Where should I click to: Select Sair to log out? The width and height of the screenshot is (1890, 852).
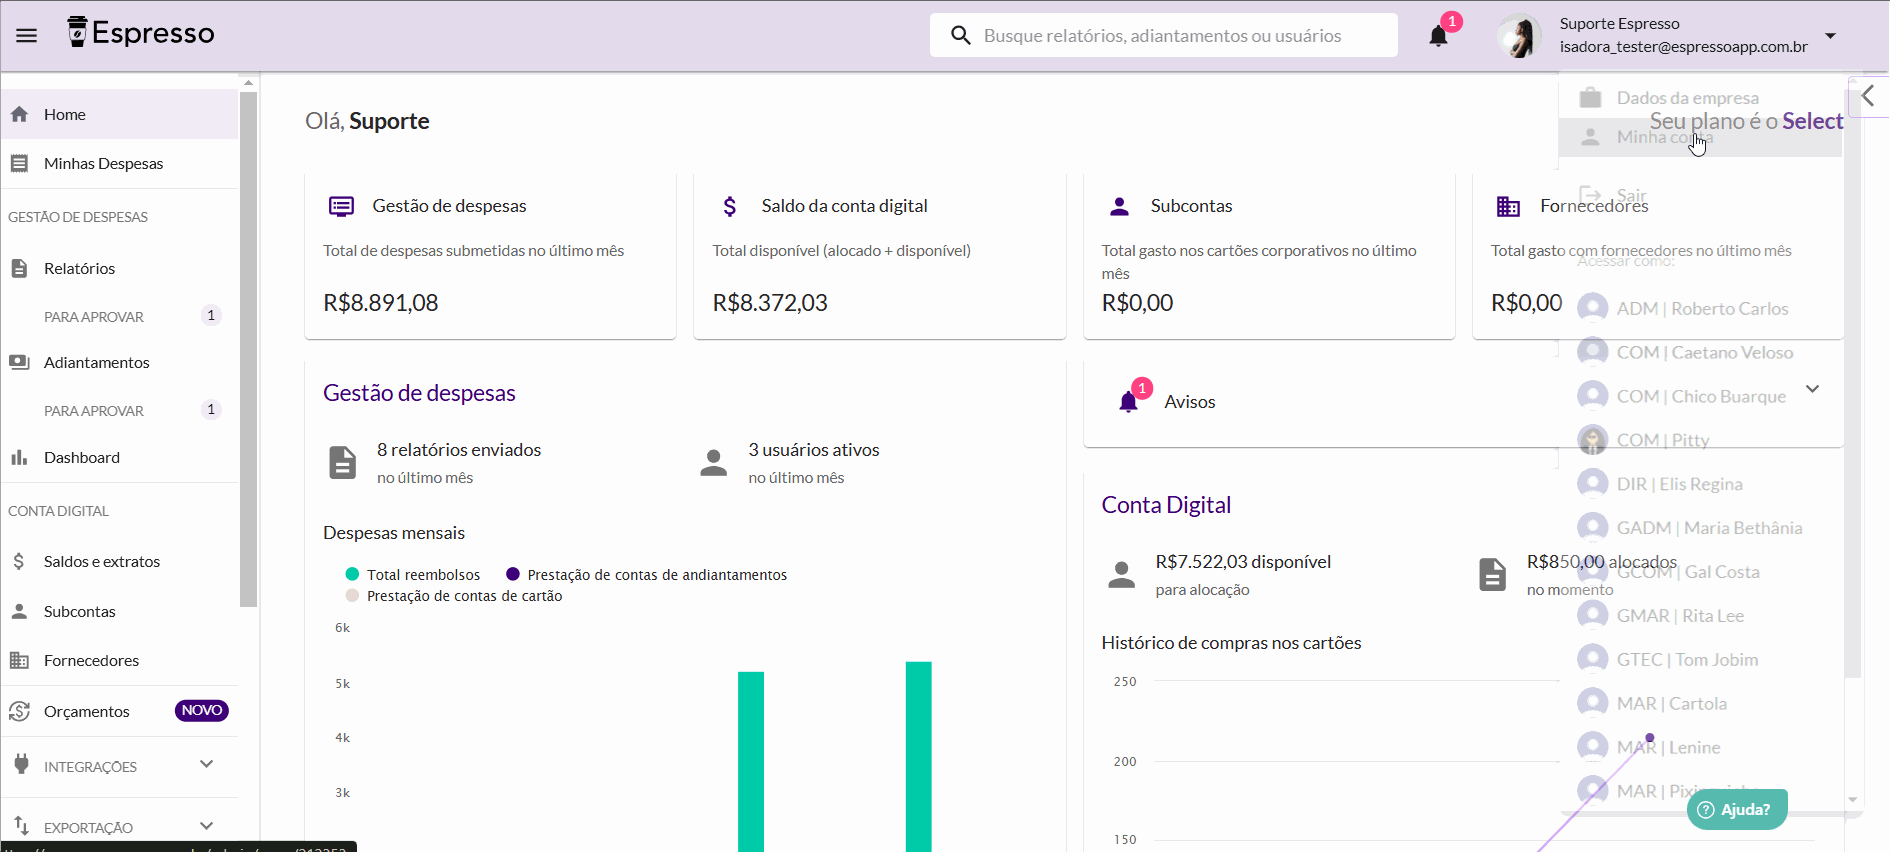click(1700, 195)
